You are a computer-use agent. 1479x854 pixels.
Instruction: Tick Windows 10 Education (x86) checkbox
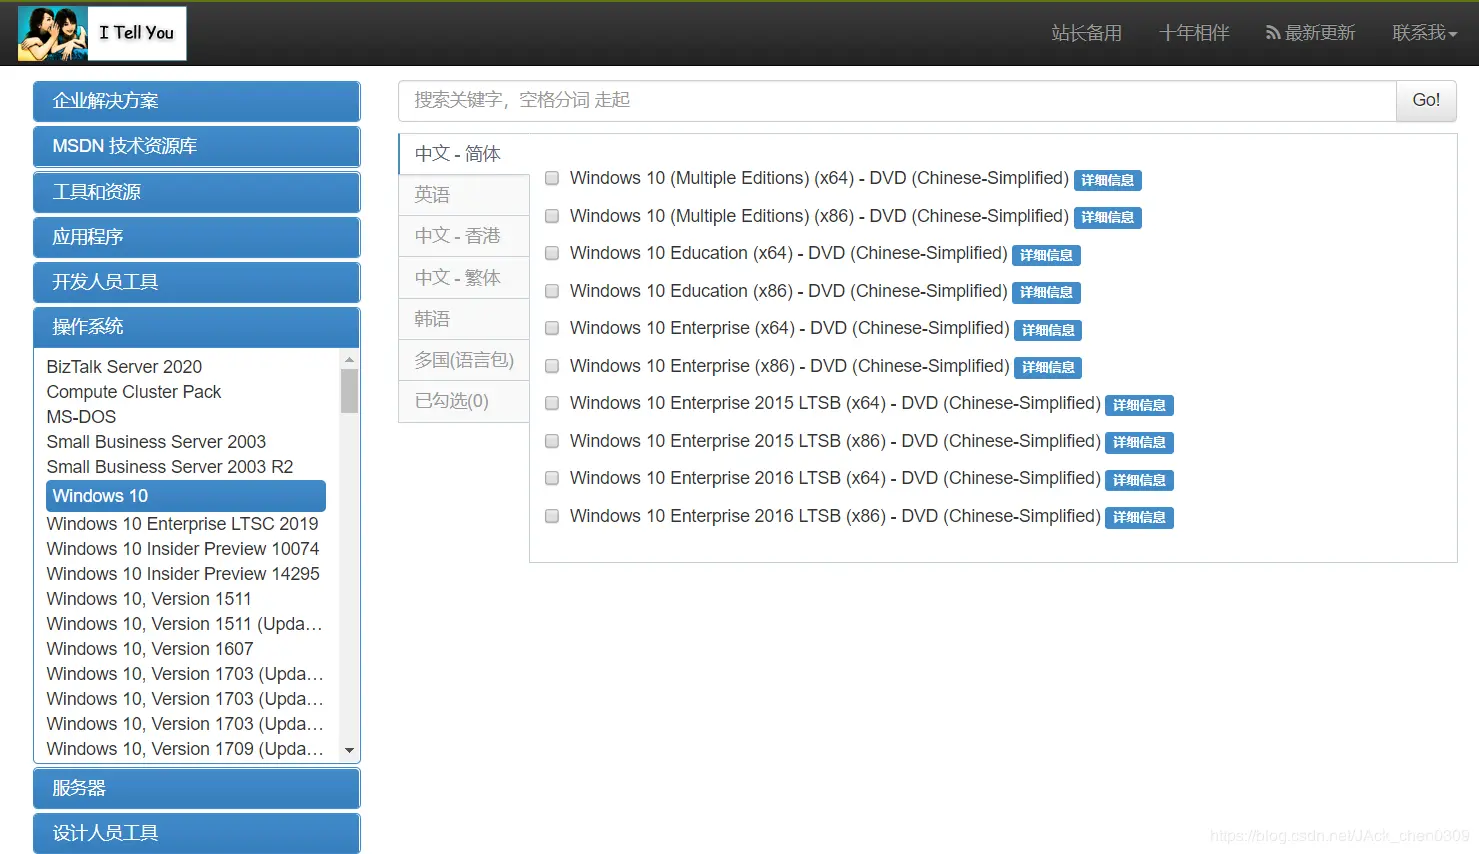[552, 291]
